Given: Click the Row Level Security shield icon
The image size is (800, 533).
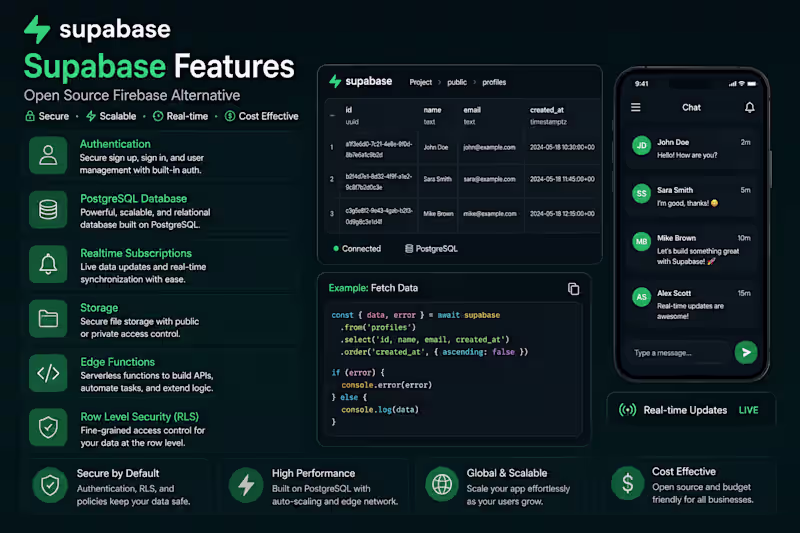Looking at the screenshot, I should pyautogui.click(x=48, y=427).
